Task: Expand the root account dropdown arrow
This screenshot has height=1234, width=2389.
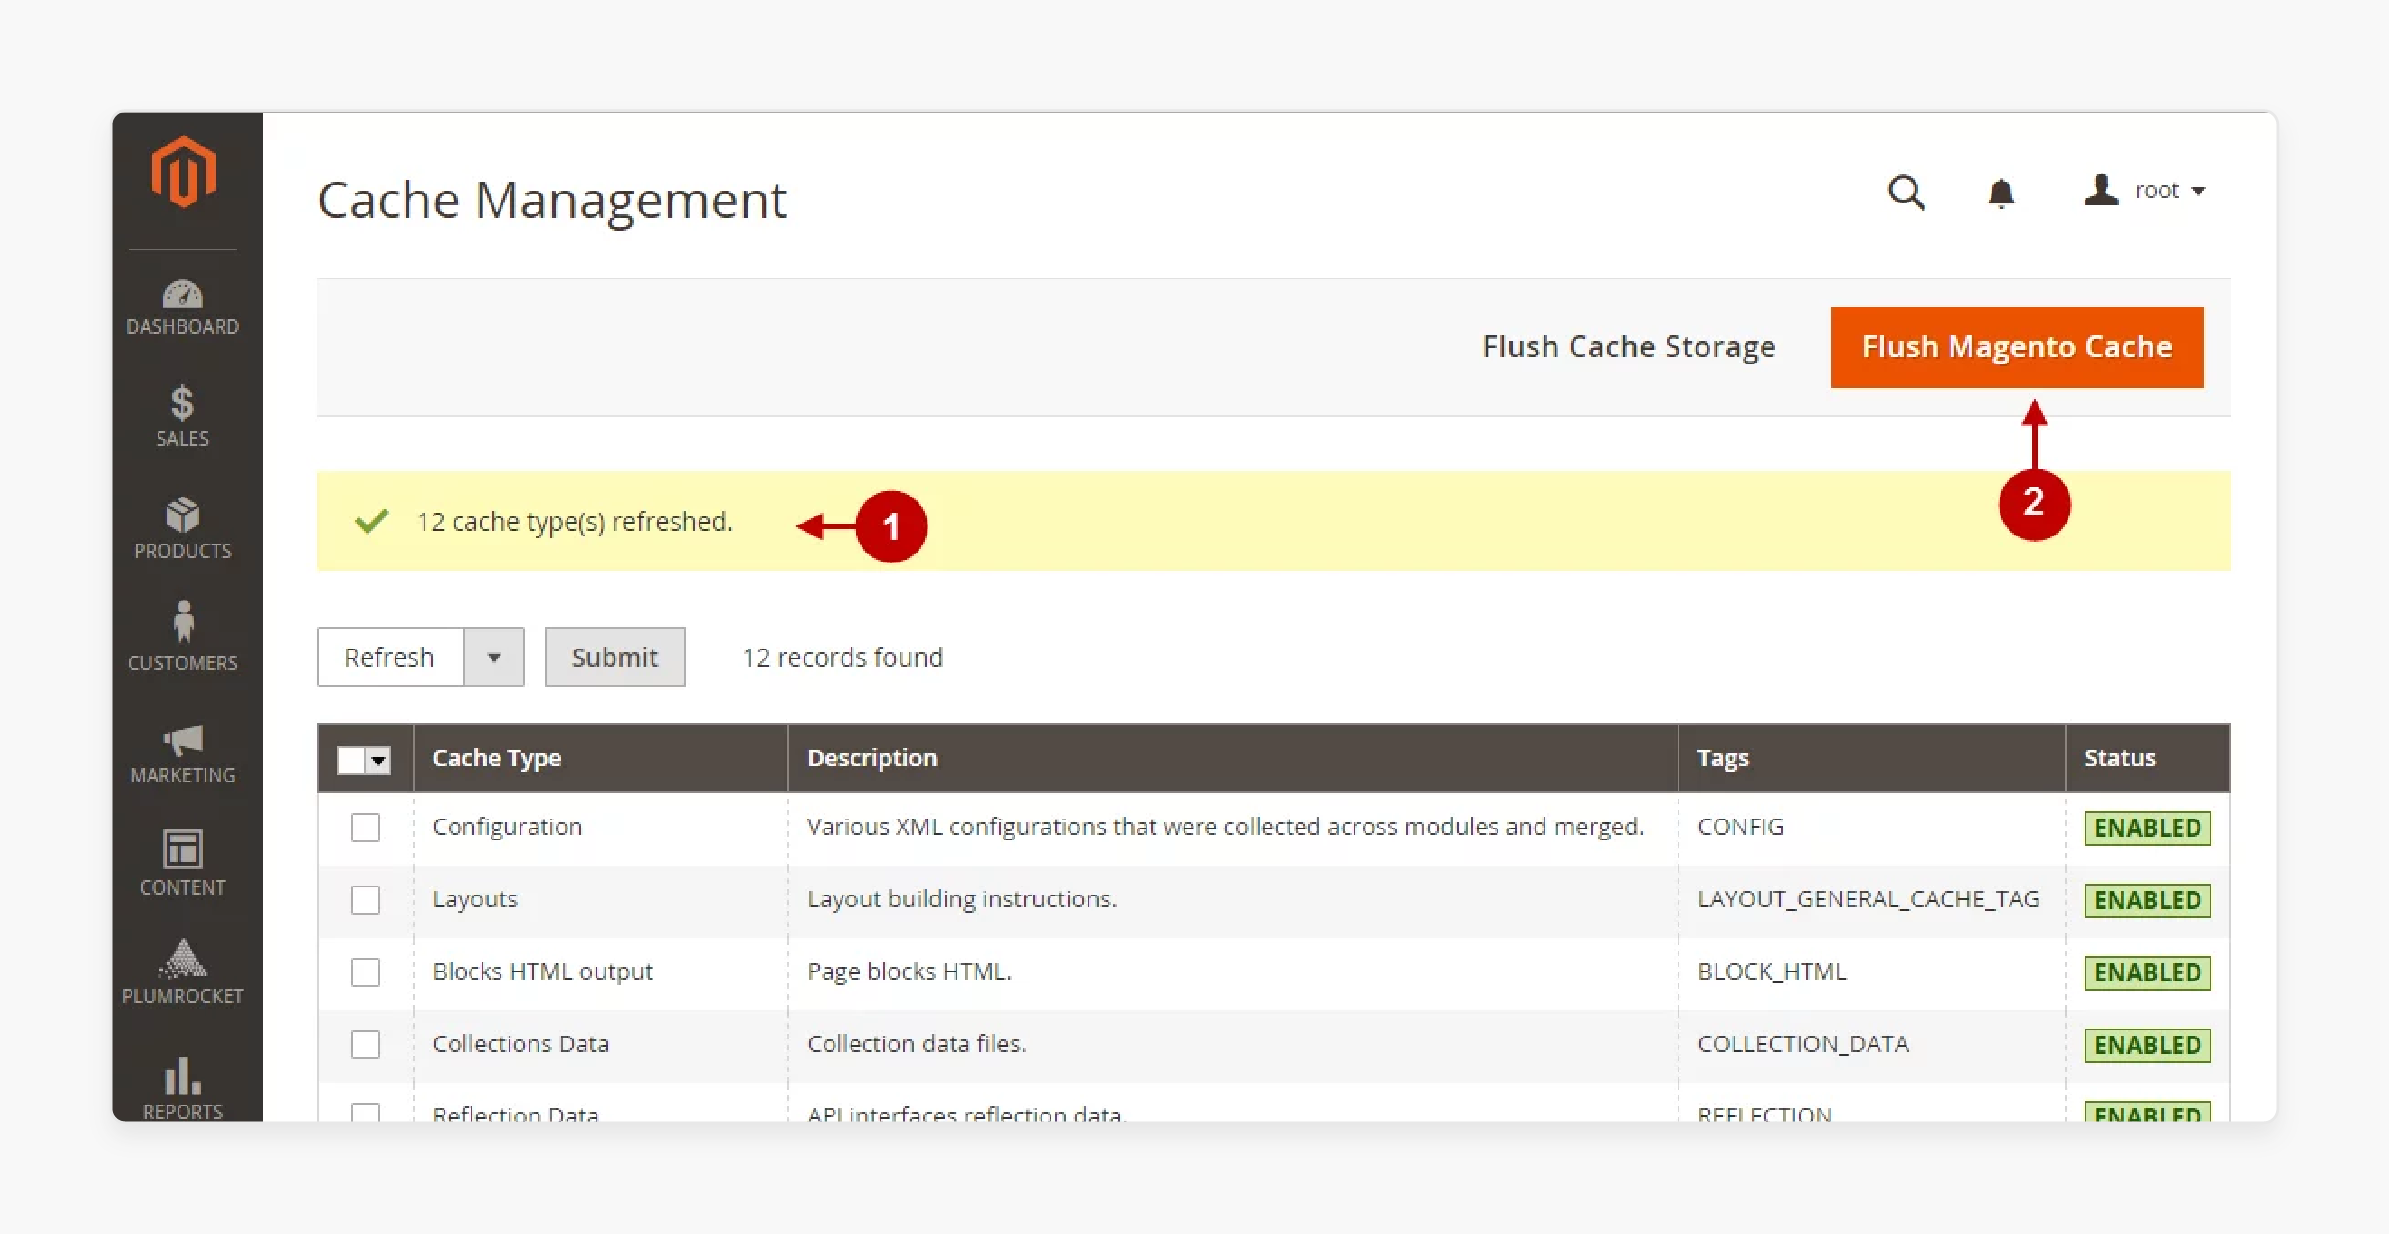Action: pos(2198,191)
